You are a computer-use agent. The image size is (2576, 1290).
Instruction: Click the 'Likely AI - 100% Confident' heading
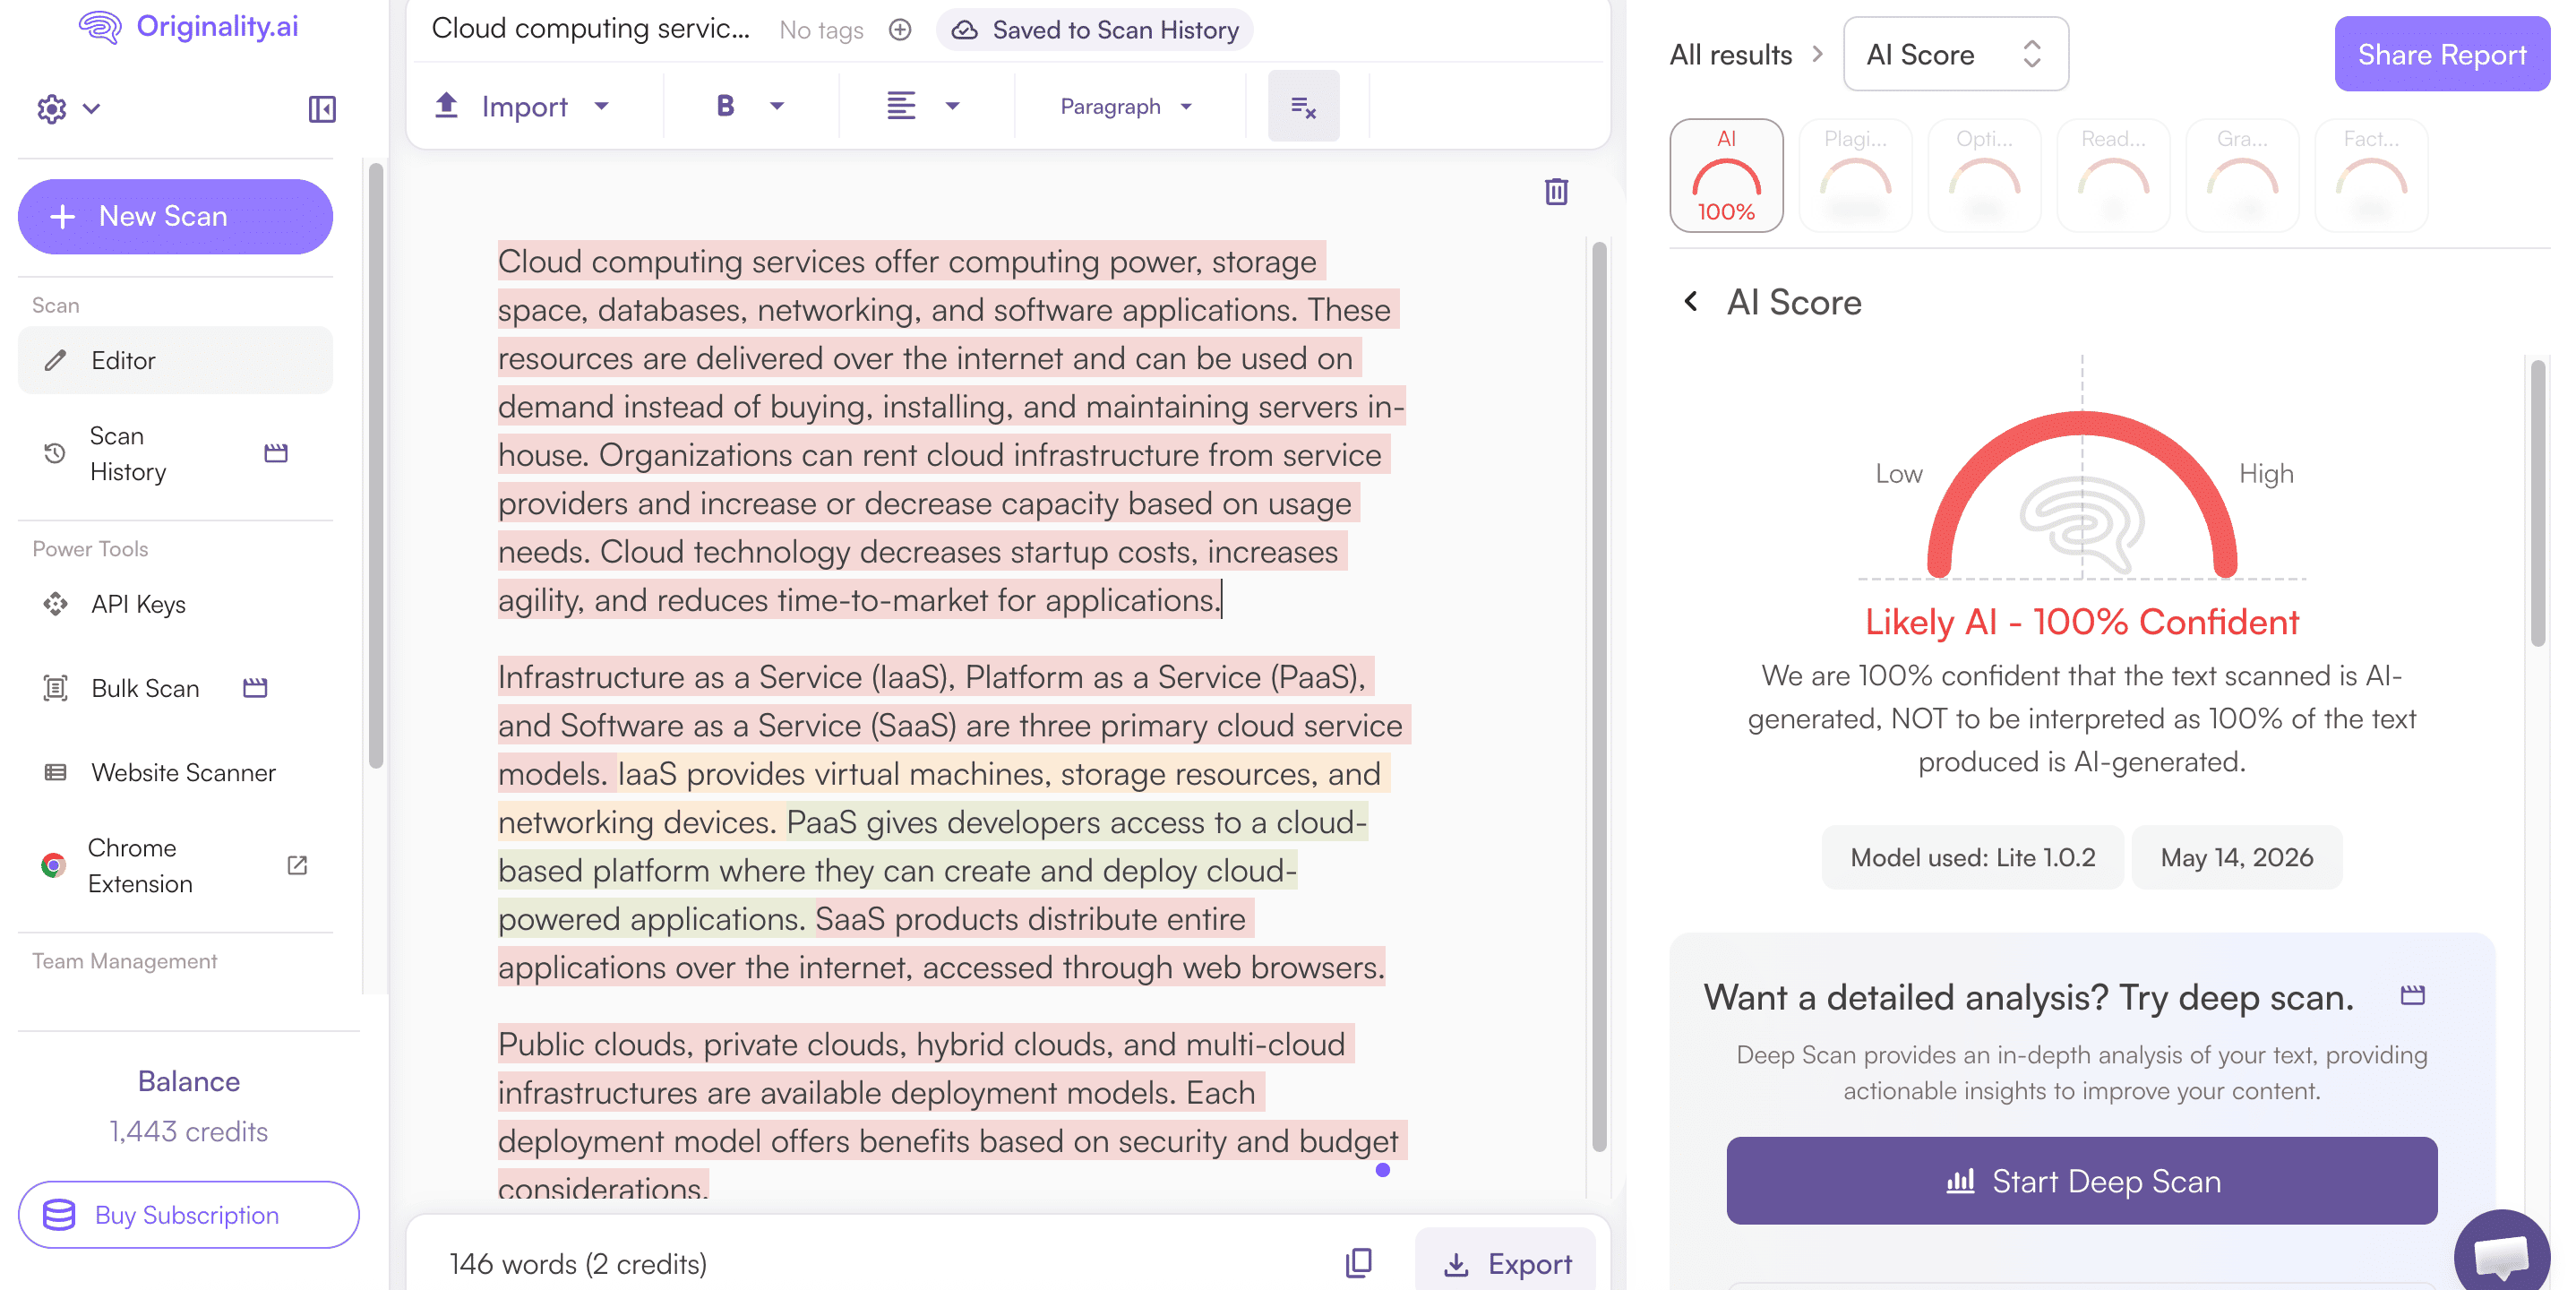[x=2081, y=622]
